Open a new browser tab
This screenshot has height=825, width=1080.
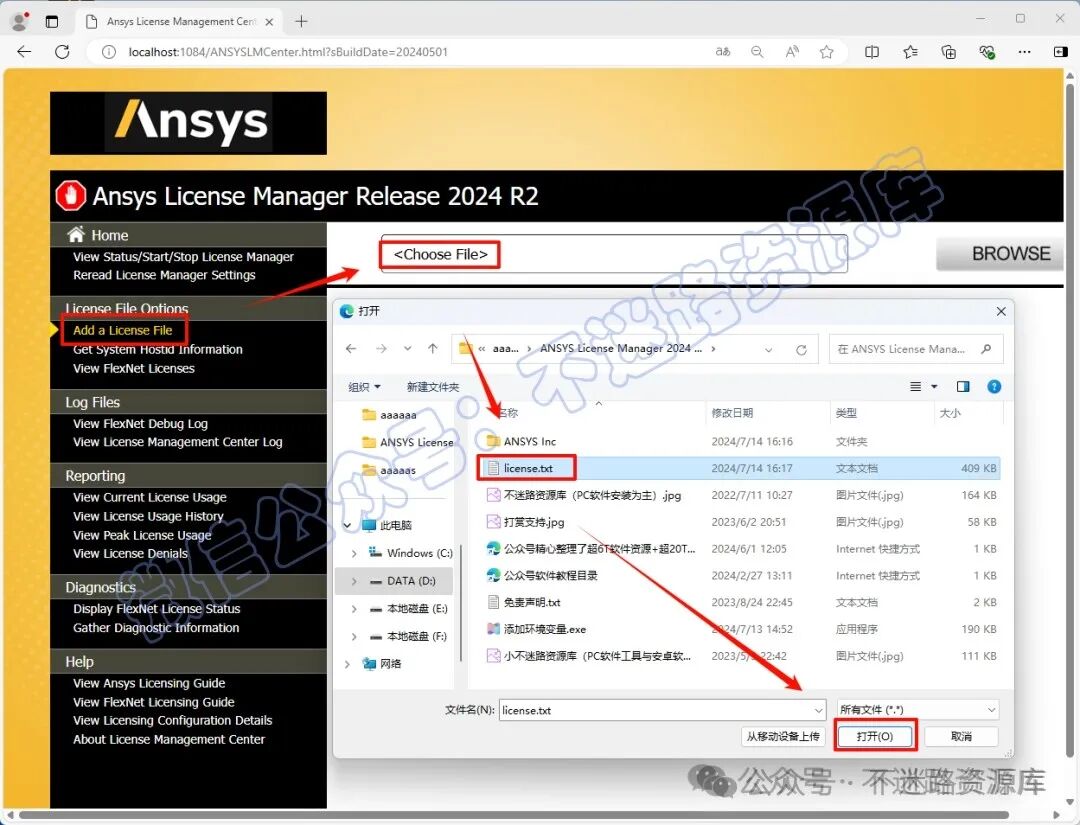tap(301, 21)
